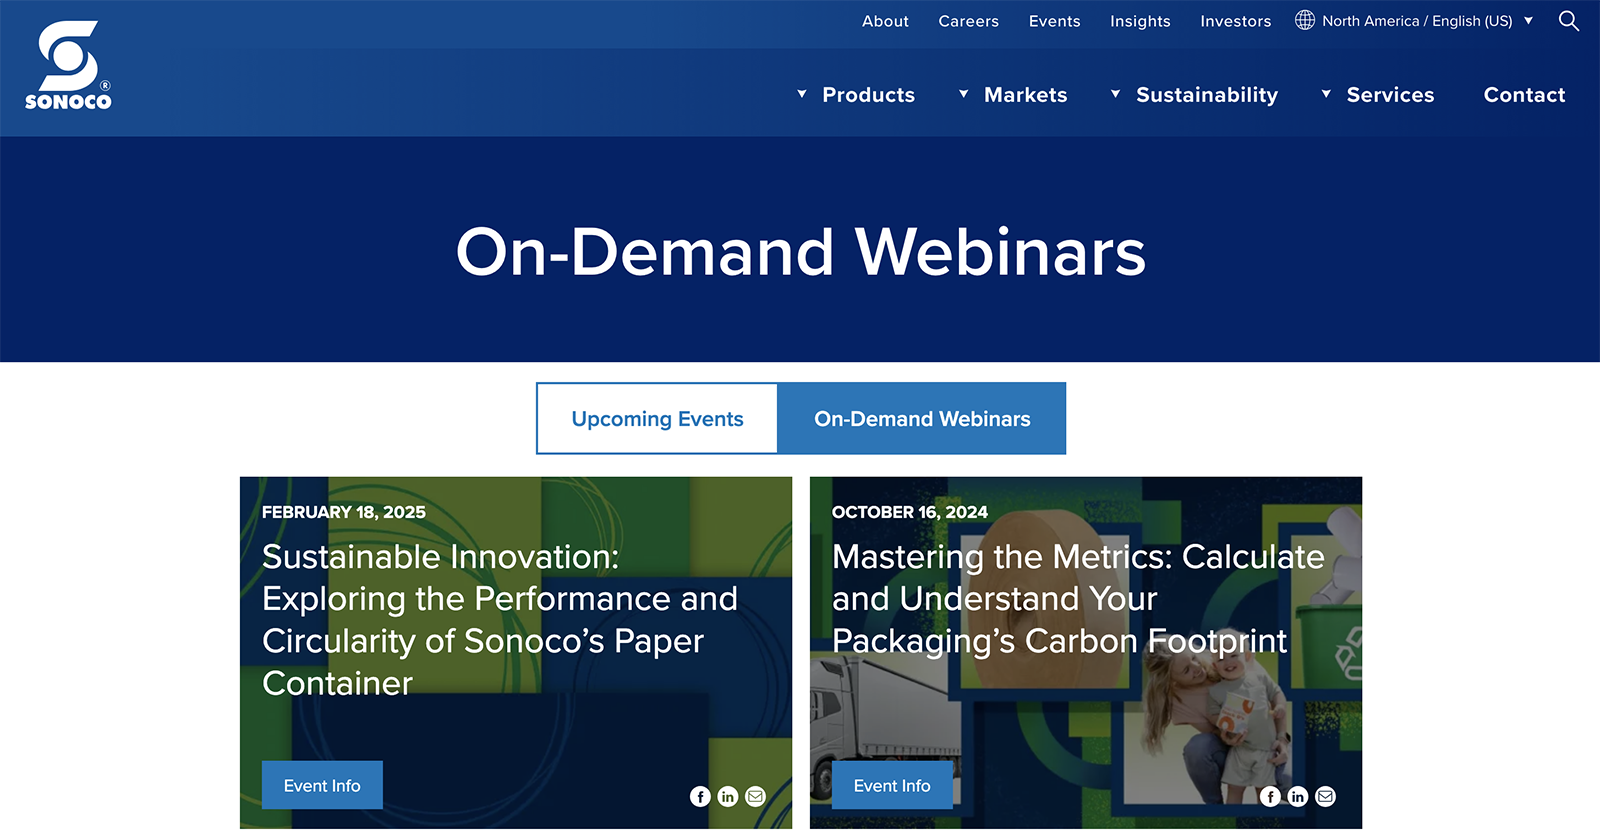Open the Mastering the Metrics webinar title

coord(1078,599)
